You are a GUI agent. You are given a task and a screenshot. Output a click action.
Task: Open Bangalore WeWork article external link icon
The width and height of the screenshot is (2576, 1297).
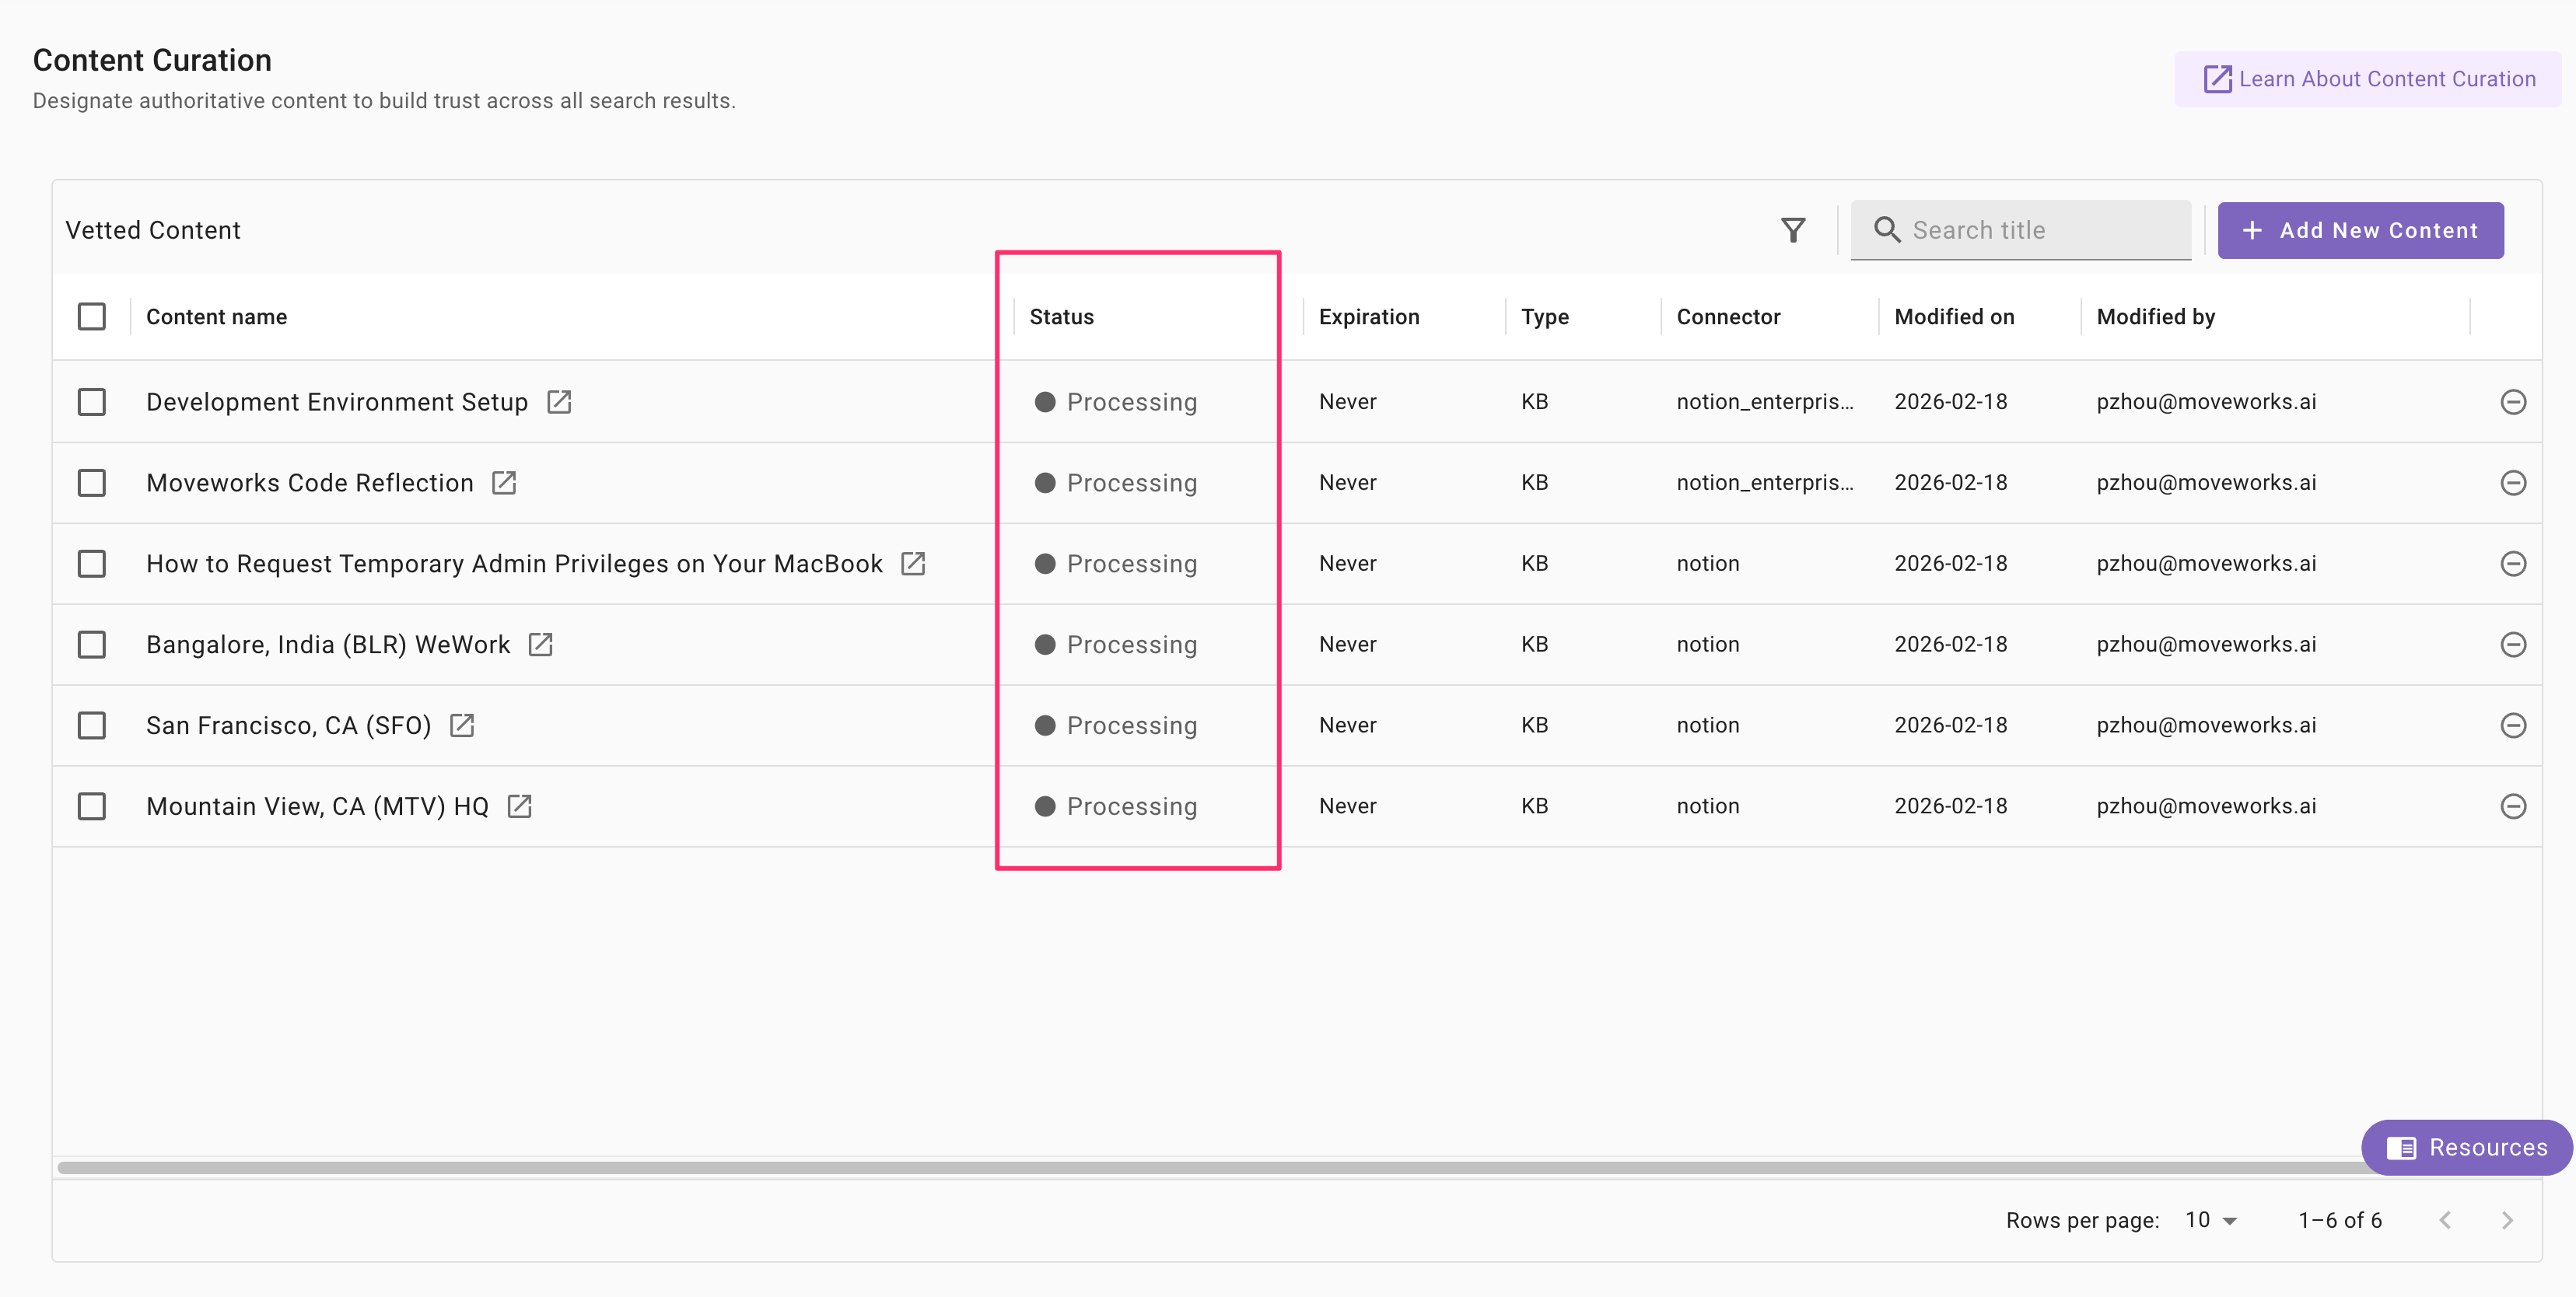click(x=541, y=645)
